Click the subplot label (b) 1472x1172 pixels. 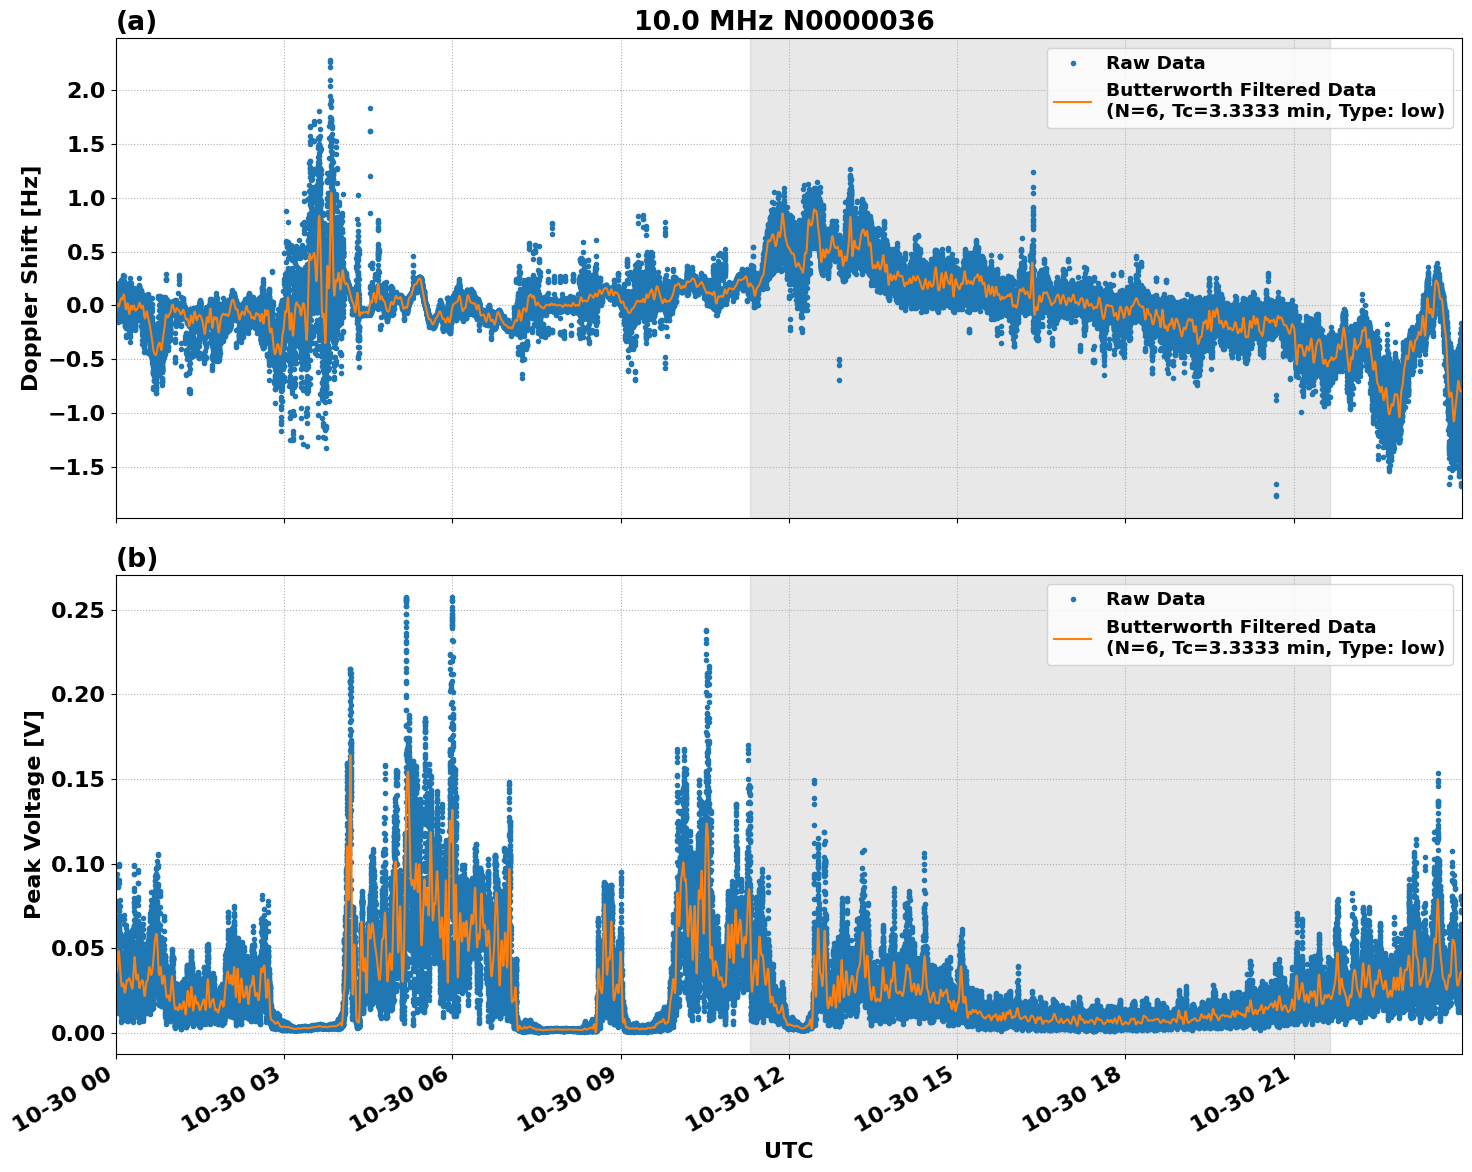coord(135,557)
